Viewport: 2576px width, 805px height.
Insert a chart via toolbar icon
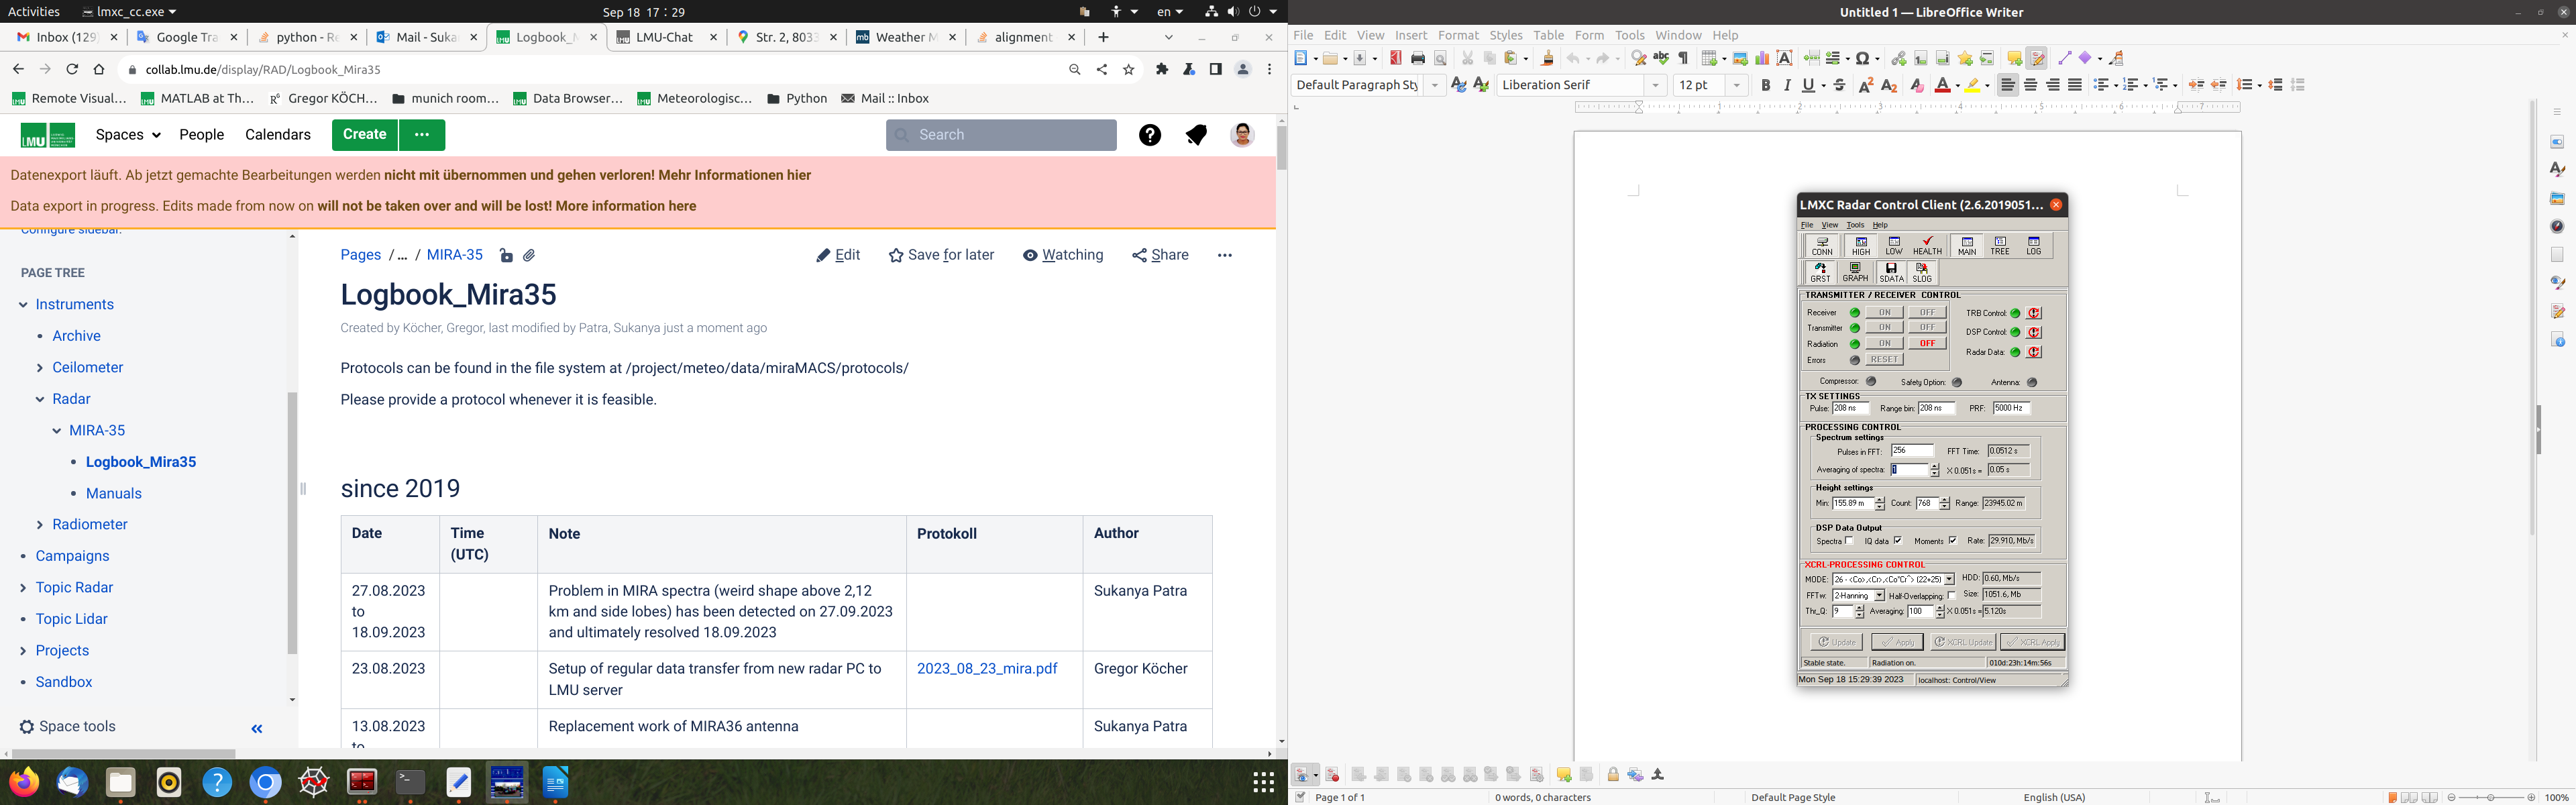(x=1762, y=59)
